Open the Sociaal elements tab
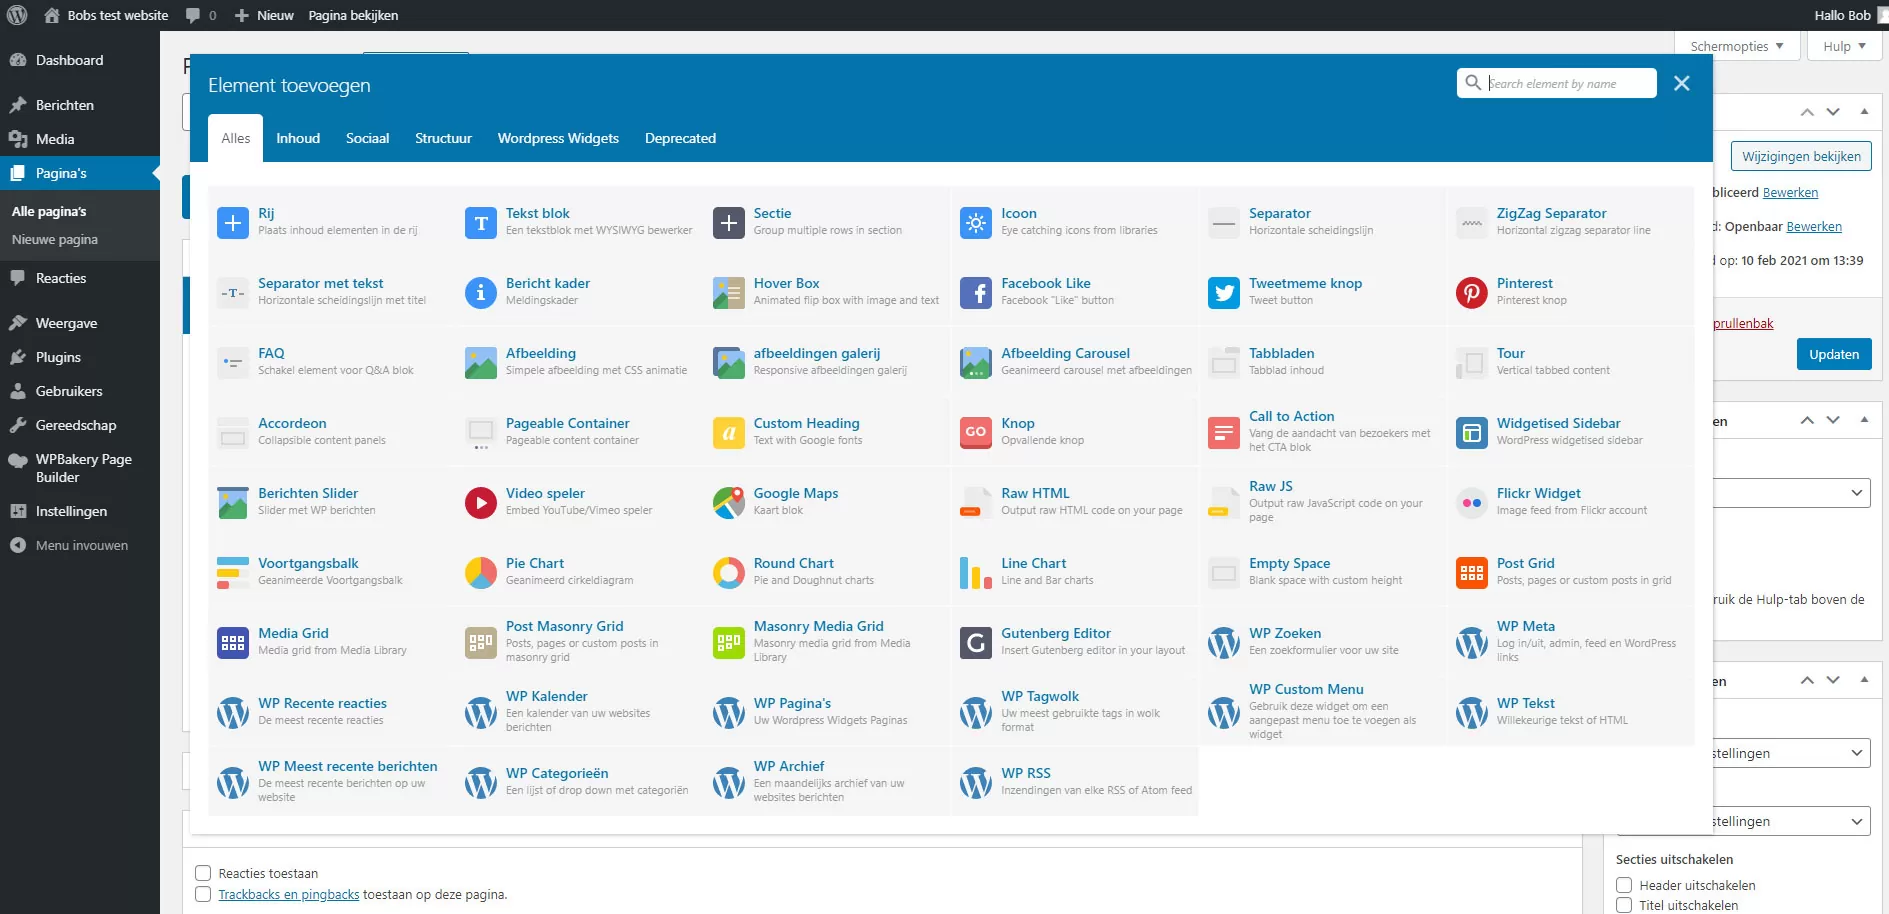The image size is (1889, 914). click(367, 138)
